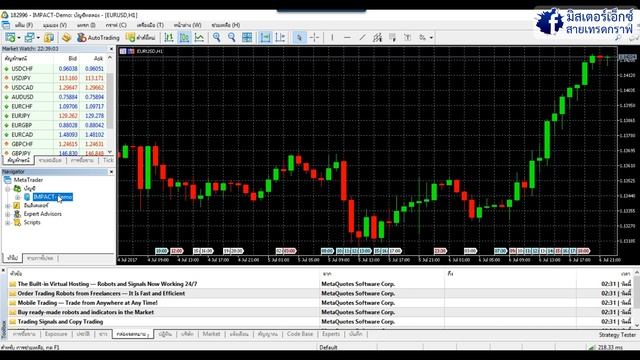This screenshot has height=360, width=640.
Task: Click the Ask column header
Action: (98, 58)
